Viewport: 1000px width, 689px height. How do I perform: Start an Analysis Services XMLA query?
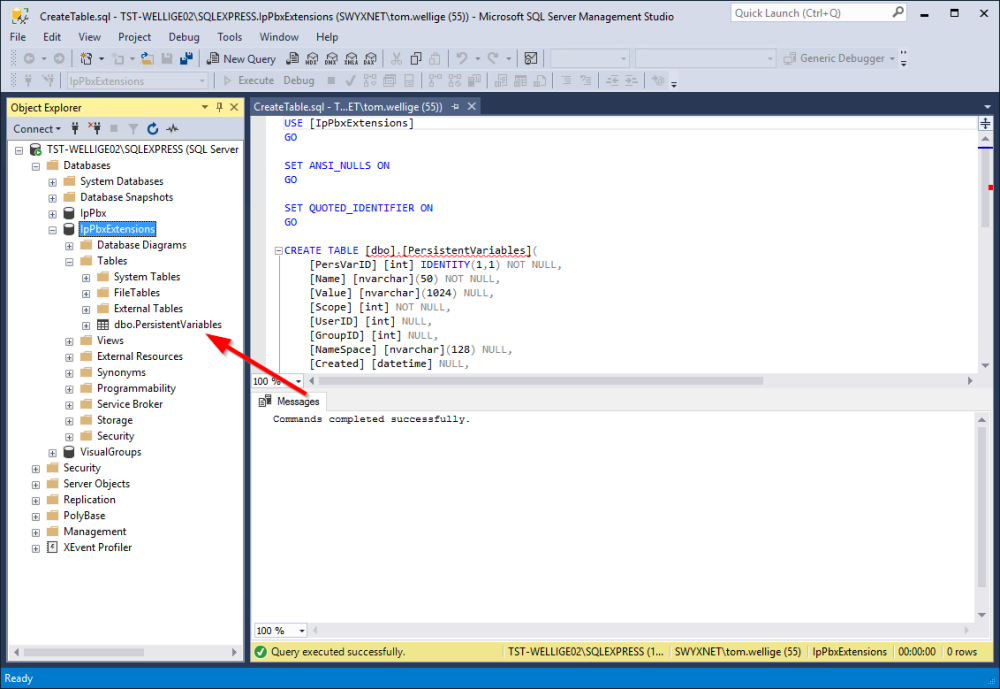click(351, 59)
